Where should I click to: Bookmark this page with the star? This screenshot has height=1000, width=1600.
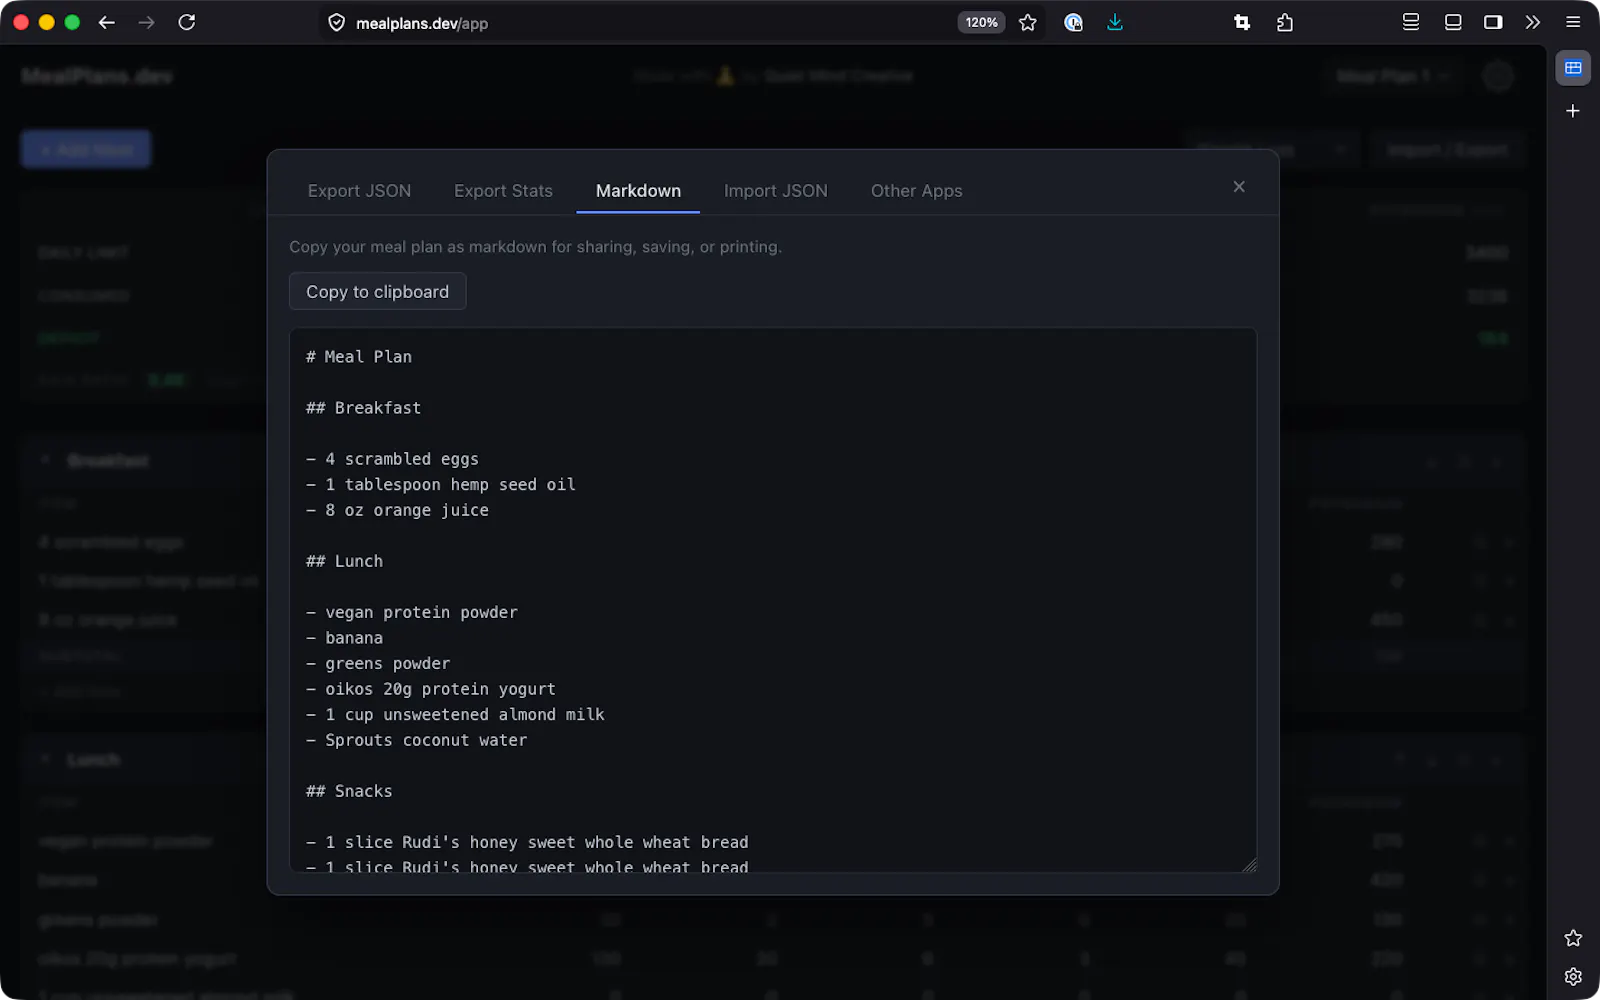point(1028,22)
